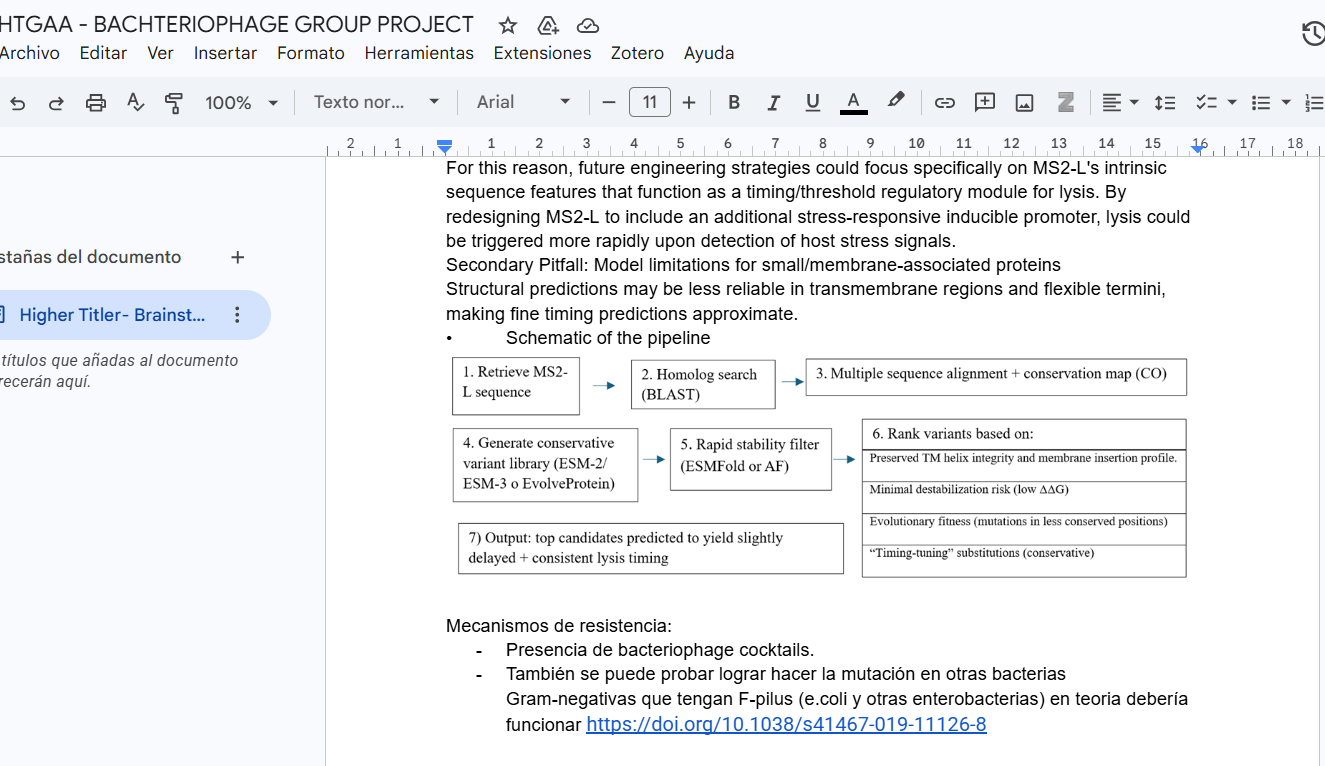Toggle bold formatting

pos(734,102)
